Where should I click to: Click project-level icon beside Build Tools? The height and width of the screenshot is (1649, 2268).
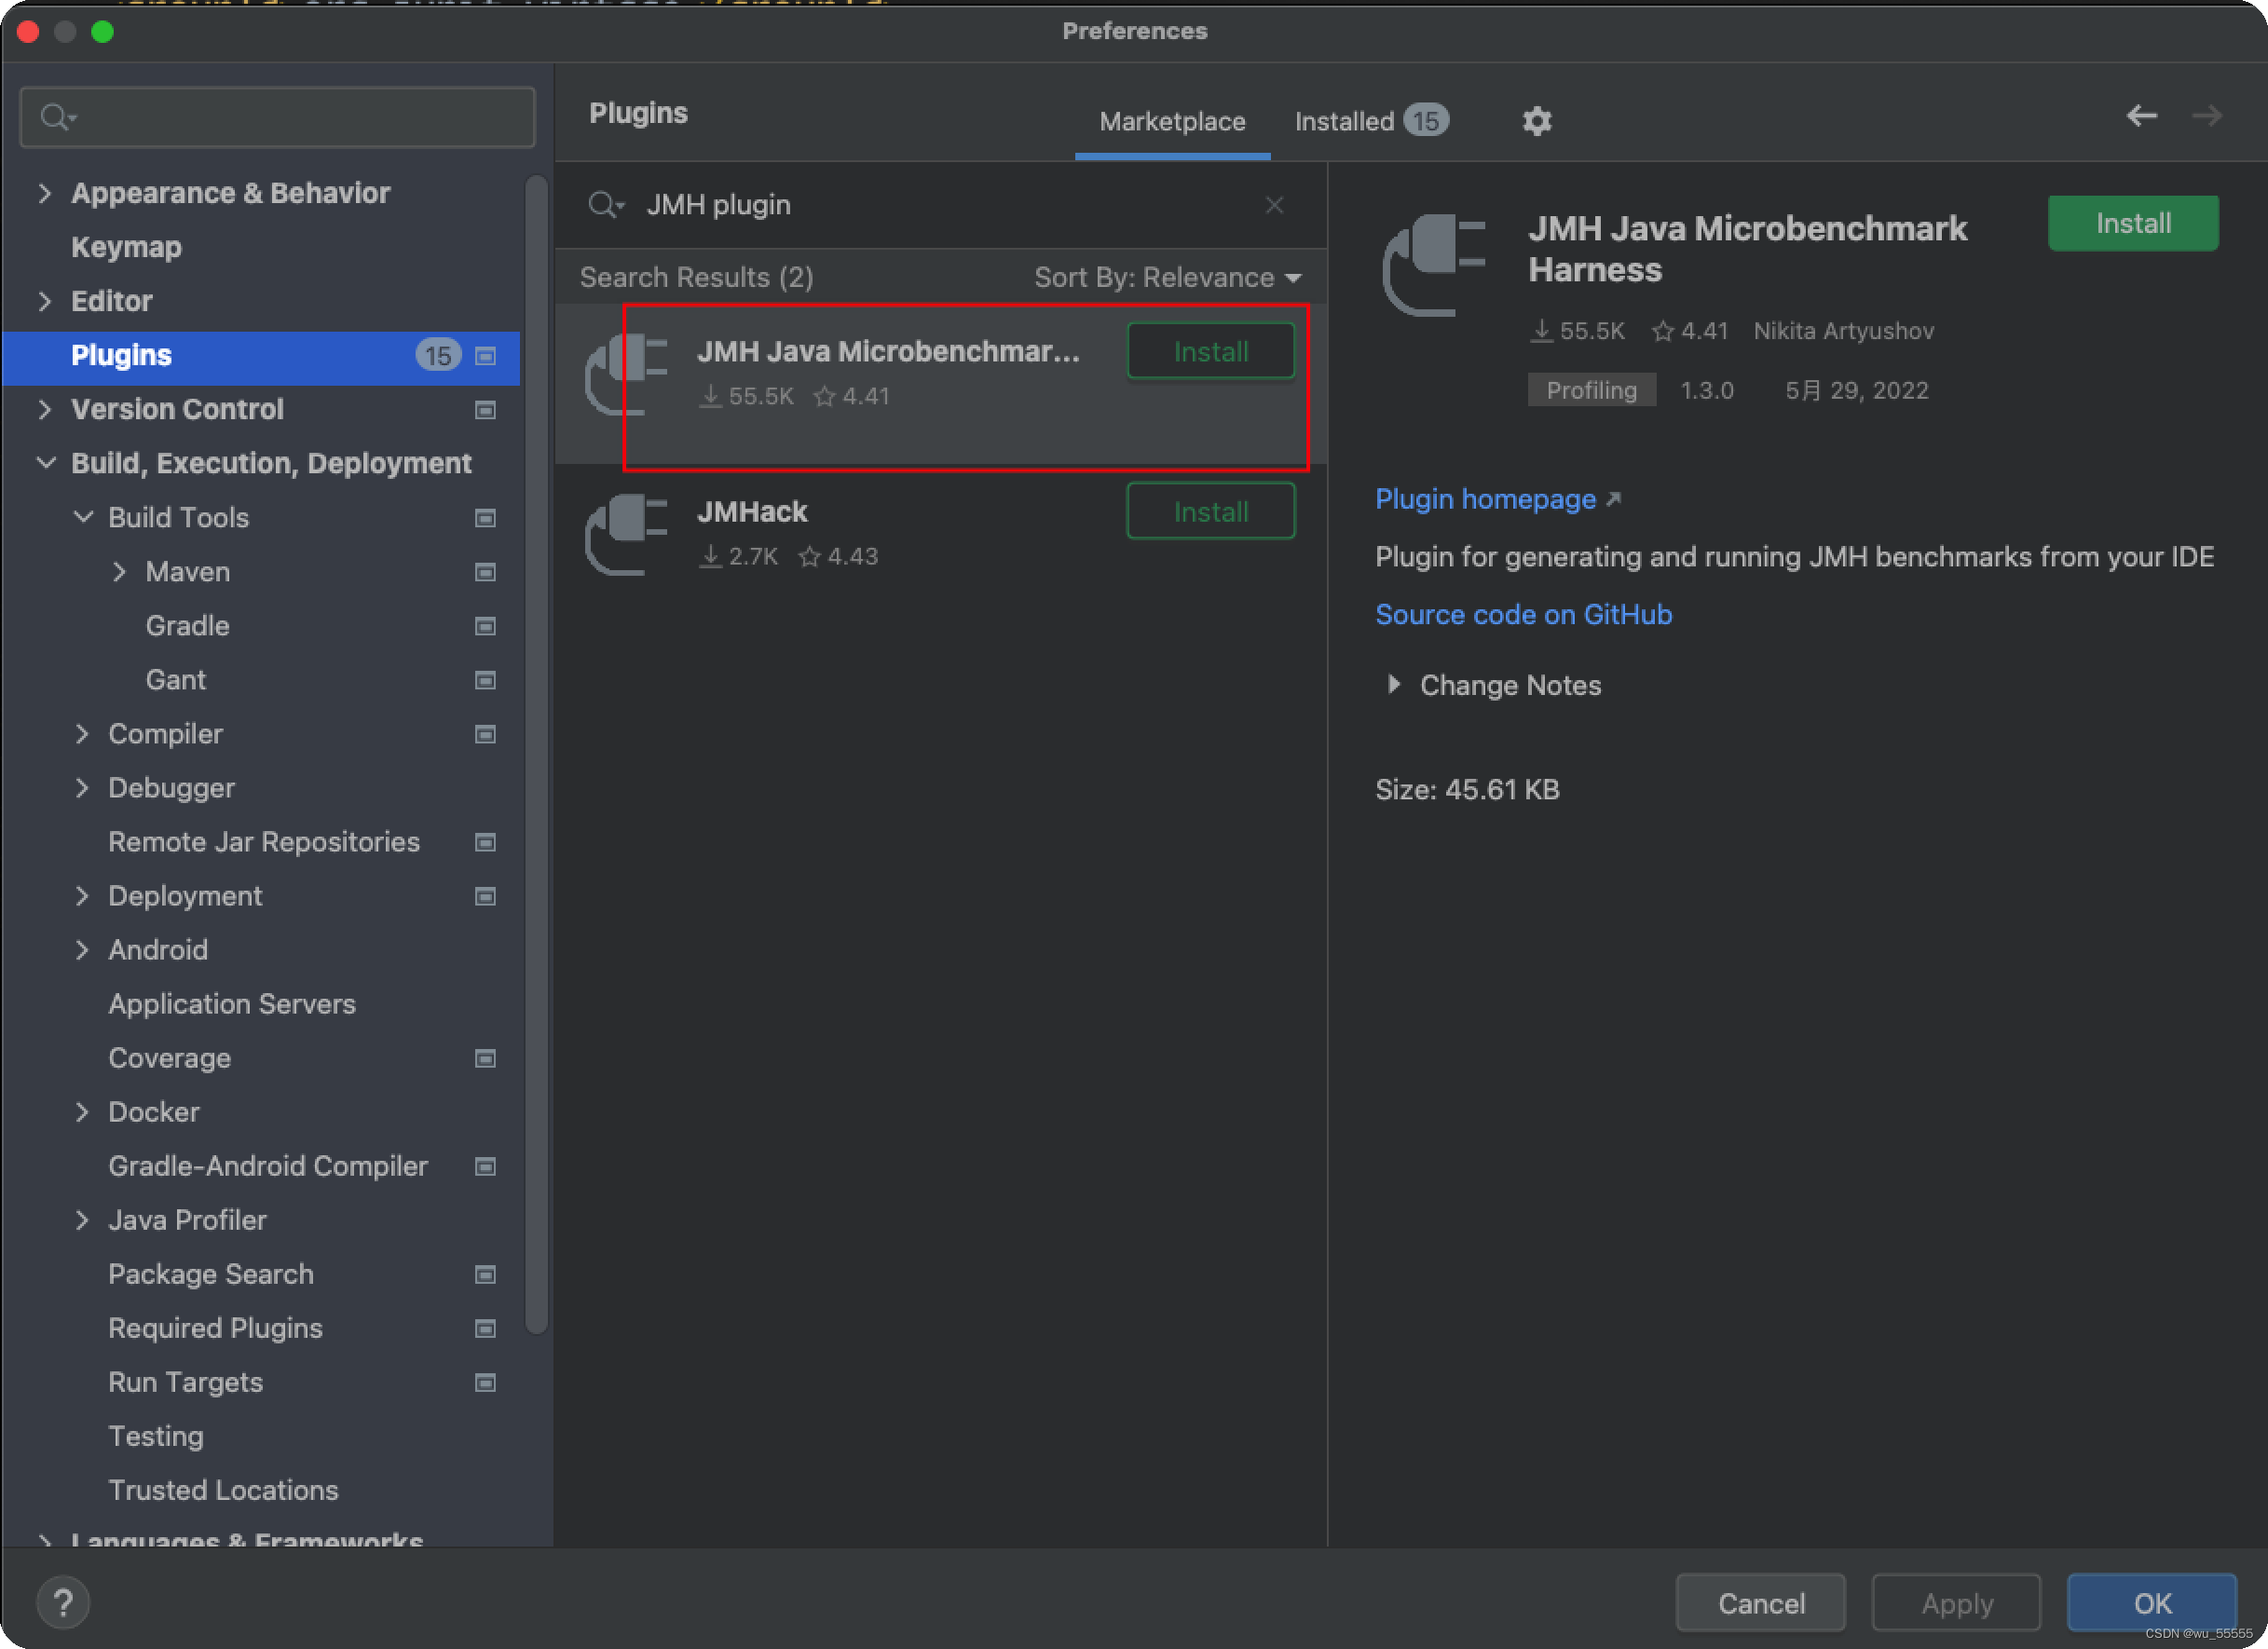tap(485, 518)
